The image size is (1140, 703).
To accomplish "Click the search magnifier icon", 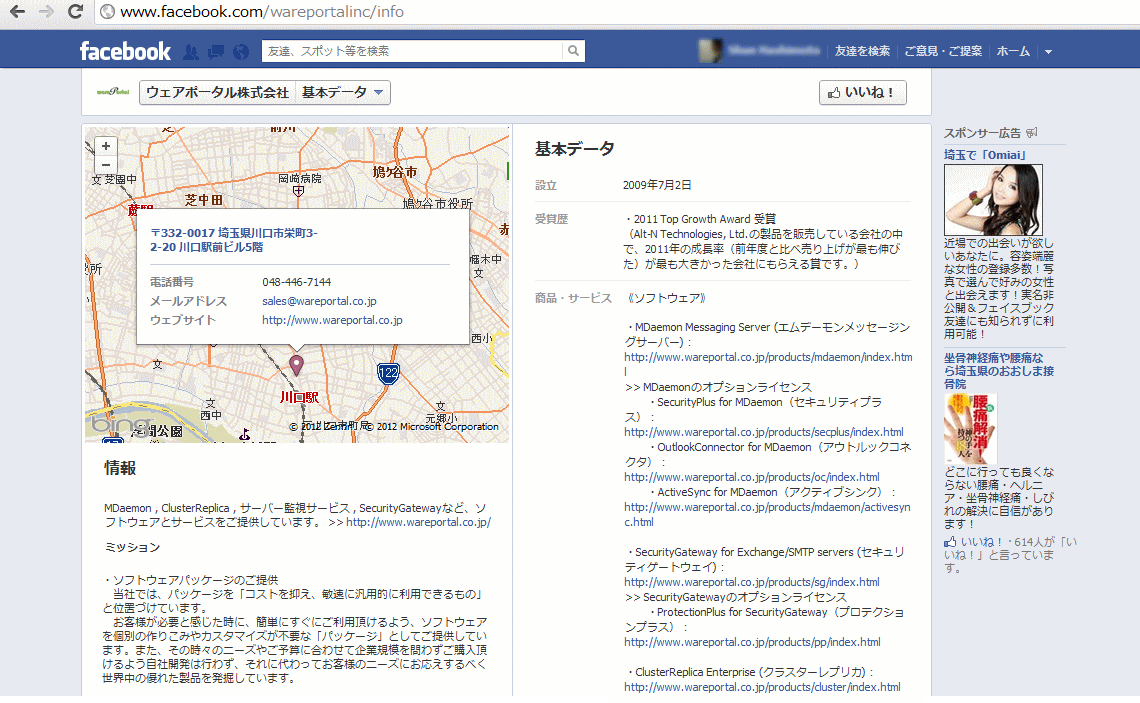I will (x=574, y=51).
